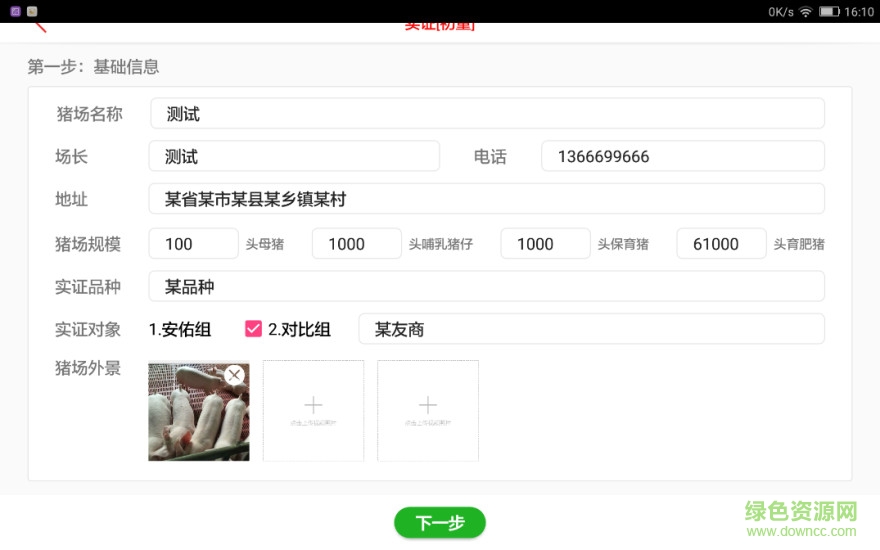880x550 pixels.
Task: Tap the 16:10 clock in status bar
Action: (859, 12)
